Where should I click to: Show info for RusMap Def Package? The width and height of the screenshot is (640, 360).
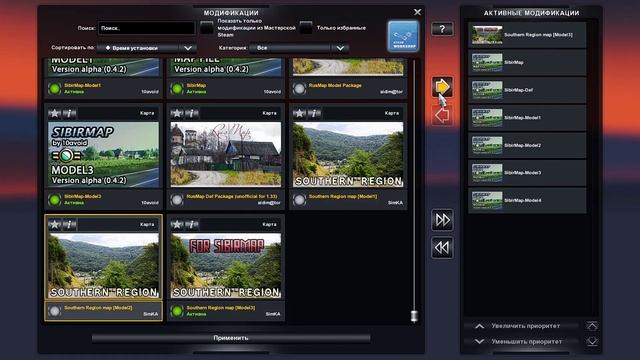point(191,113)
